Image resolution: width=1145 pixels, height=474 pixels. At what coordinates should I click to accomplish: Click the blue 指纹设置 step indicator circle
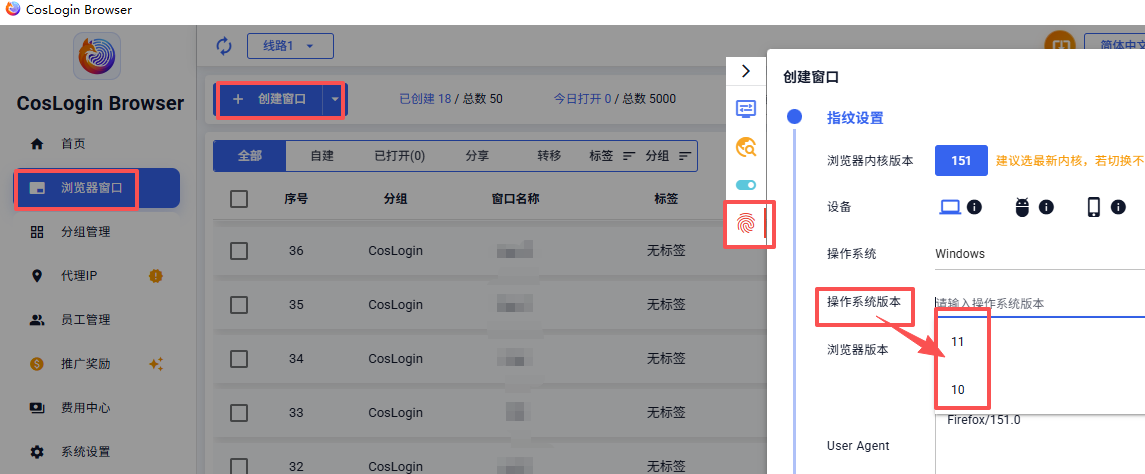tap(794, 117)
